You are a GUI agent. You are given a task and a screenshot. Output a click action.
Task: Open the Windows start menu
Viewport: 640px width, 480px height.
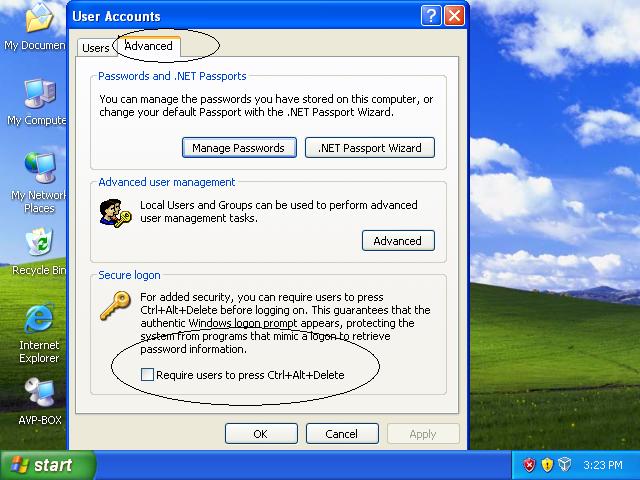(x=48, y=465)
